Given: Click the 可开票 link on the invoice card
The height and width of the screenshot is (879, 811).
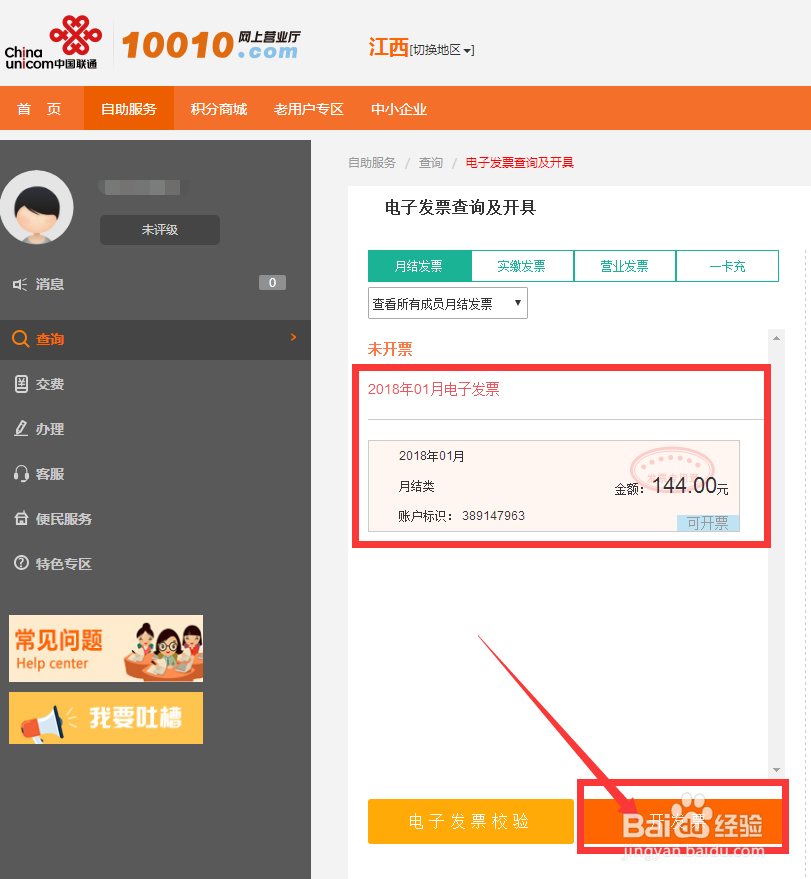Looking at the screenshot, I should point(707,522).
